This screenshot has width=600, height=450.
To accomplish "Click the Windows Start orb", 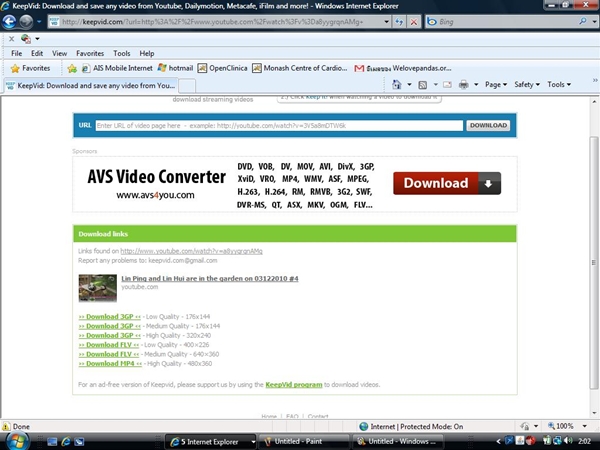I will (x=17, y=441).
